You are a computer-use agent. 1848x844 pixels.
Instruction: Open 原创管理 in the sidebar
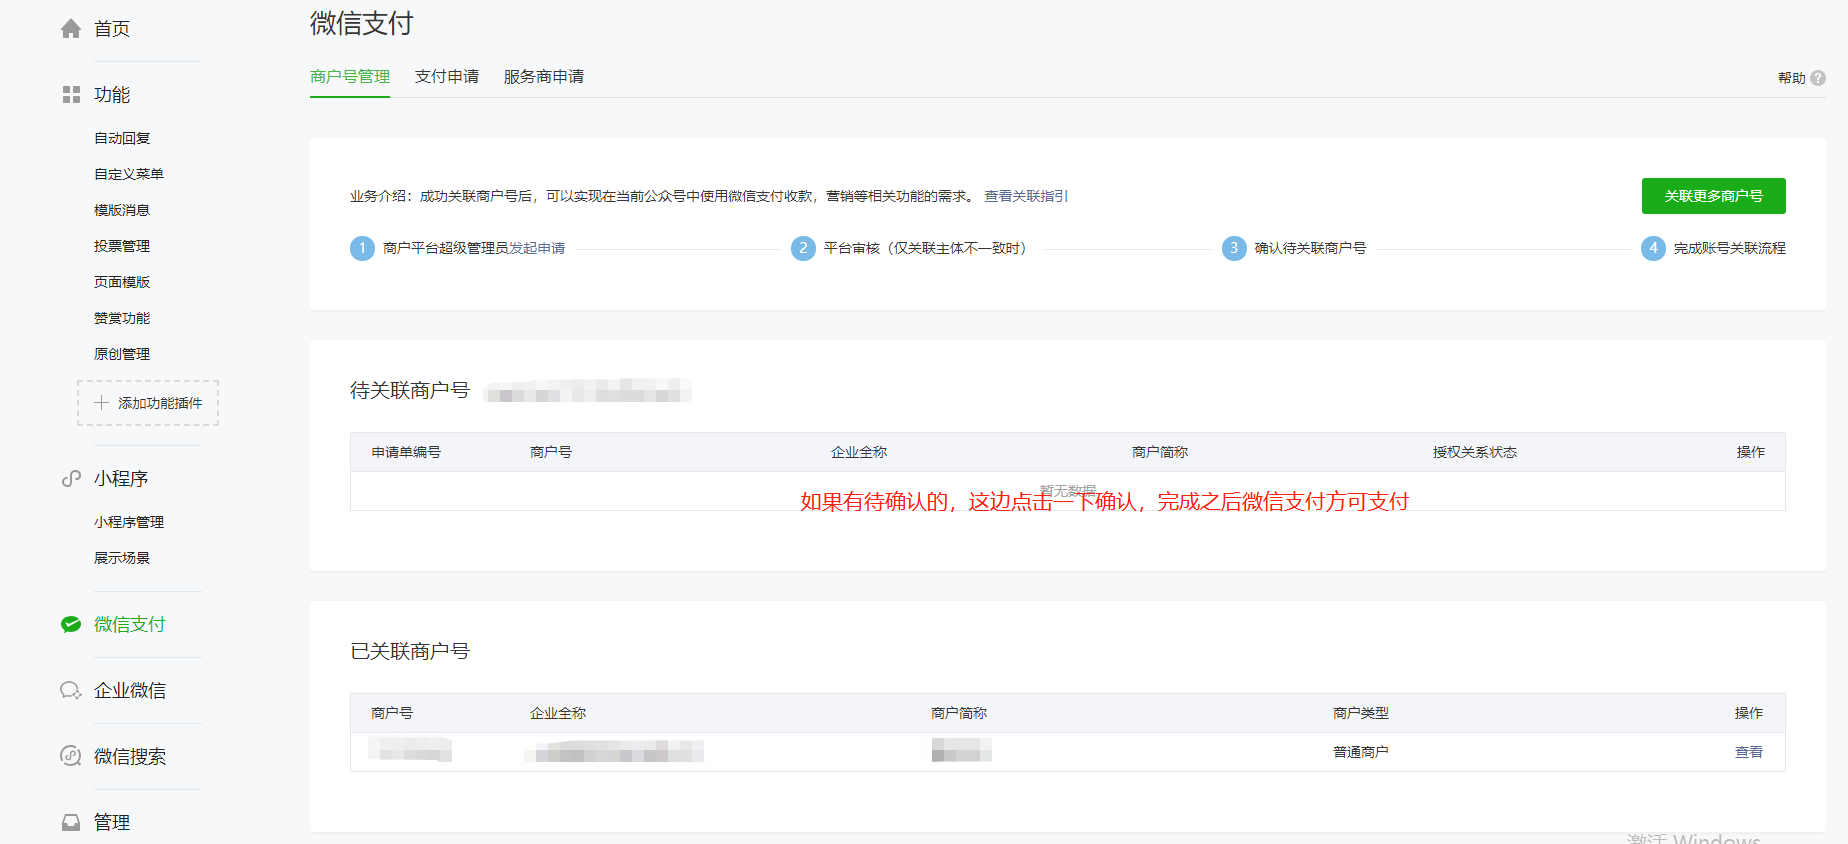point(122,354)
